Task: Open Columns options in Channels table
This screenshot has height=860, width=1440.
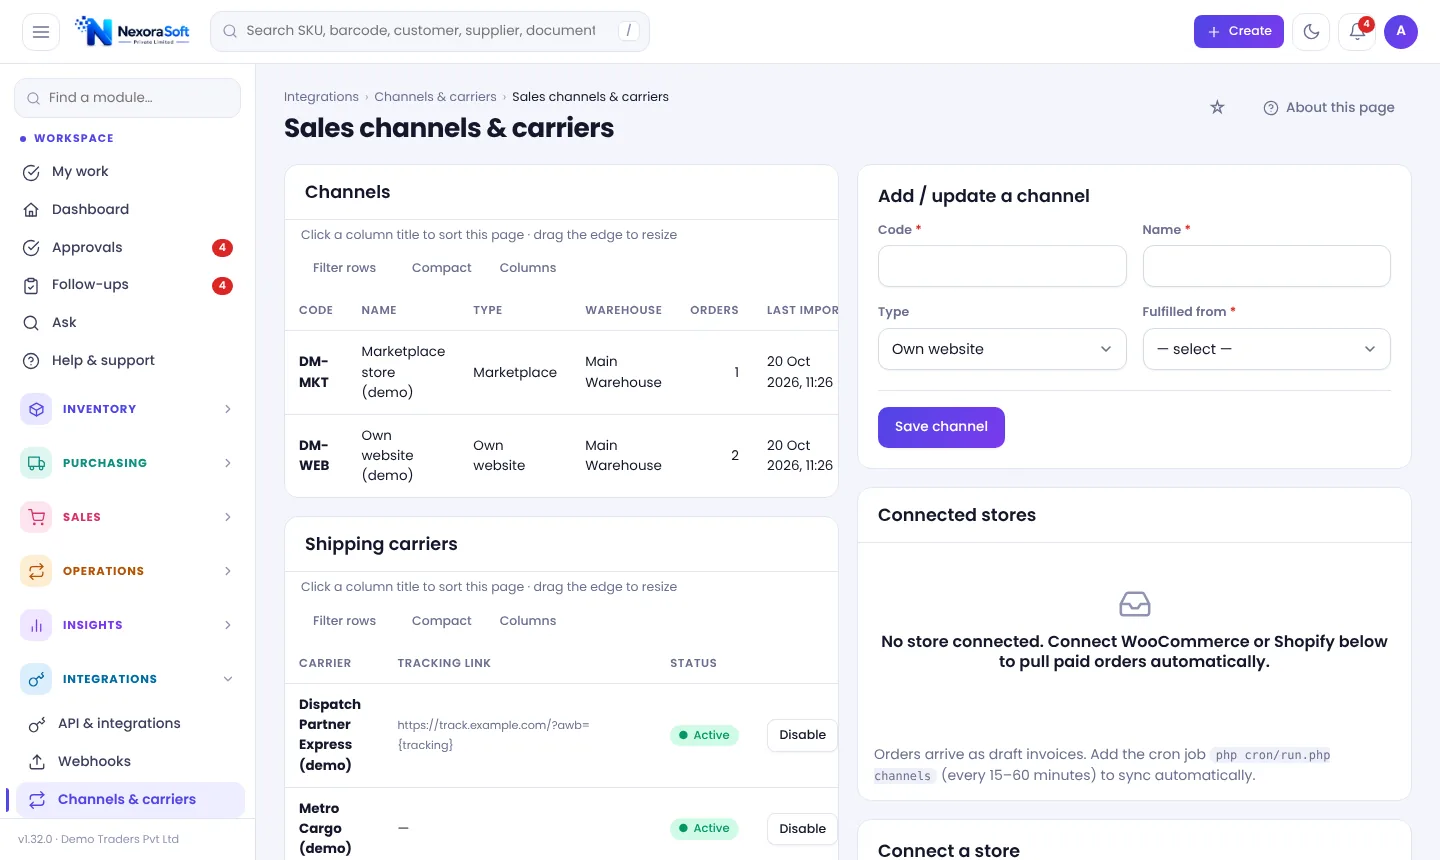Action: click(527, 268)
